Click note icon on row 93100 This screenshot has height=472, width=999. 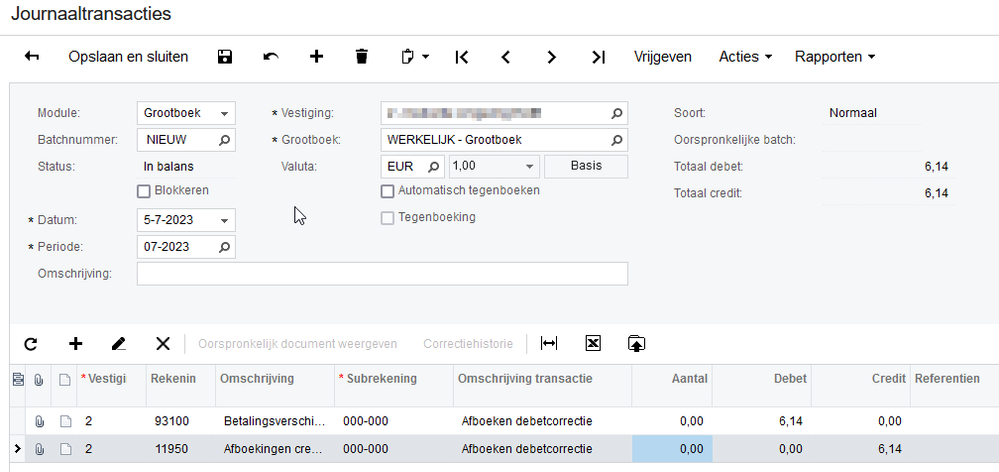64,421
